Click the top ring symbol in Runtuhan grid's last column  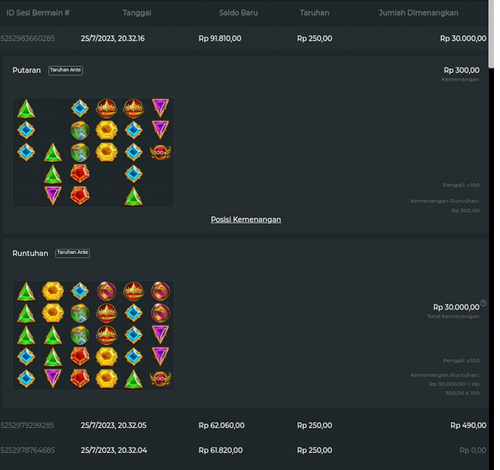(160, 291)
